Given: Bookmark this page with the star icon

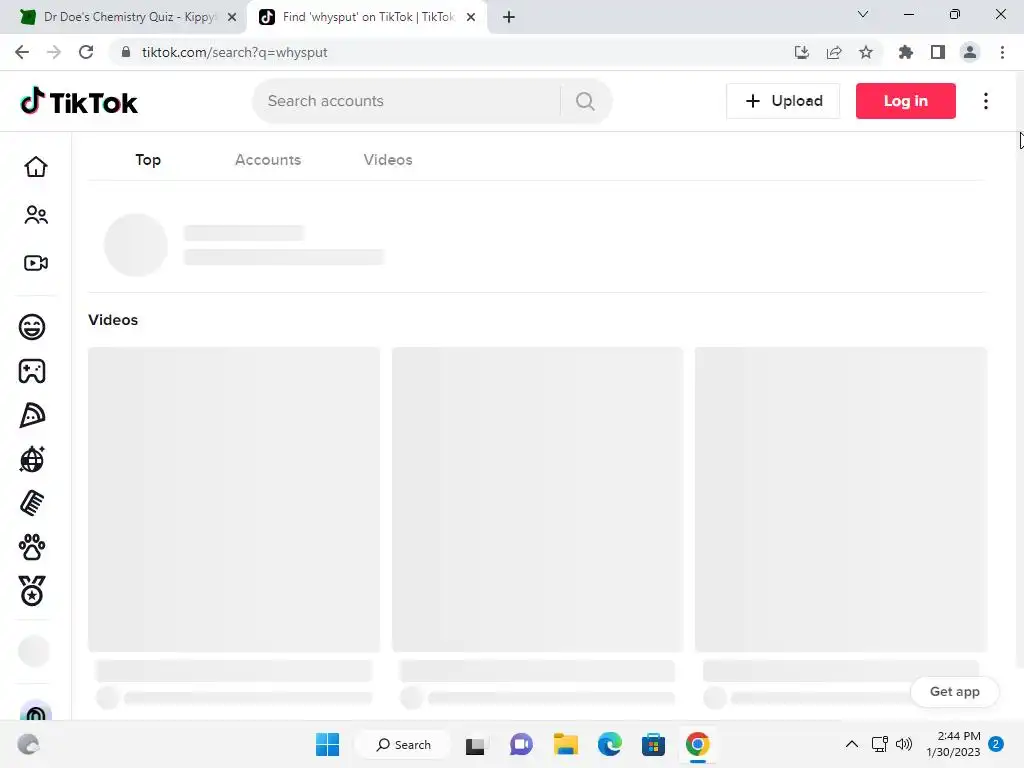Looking at the screenshot, I should 866,52.
